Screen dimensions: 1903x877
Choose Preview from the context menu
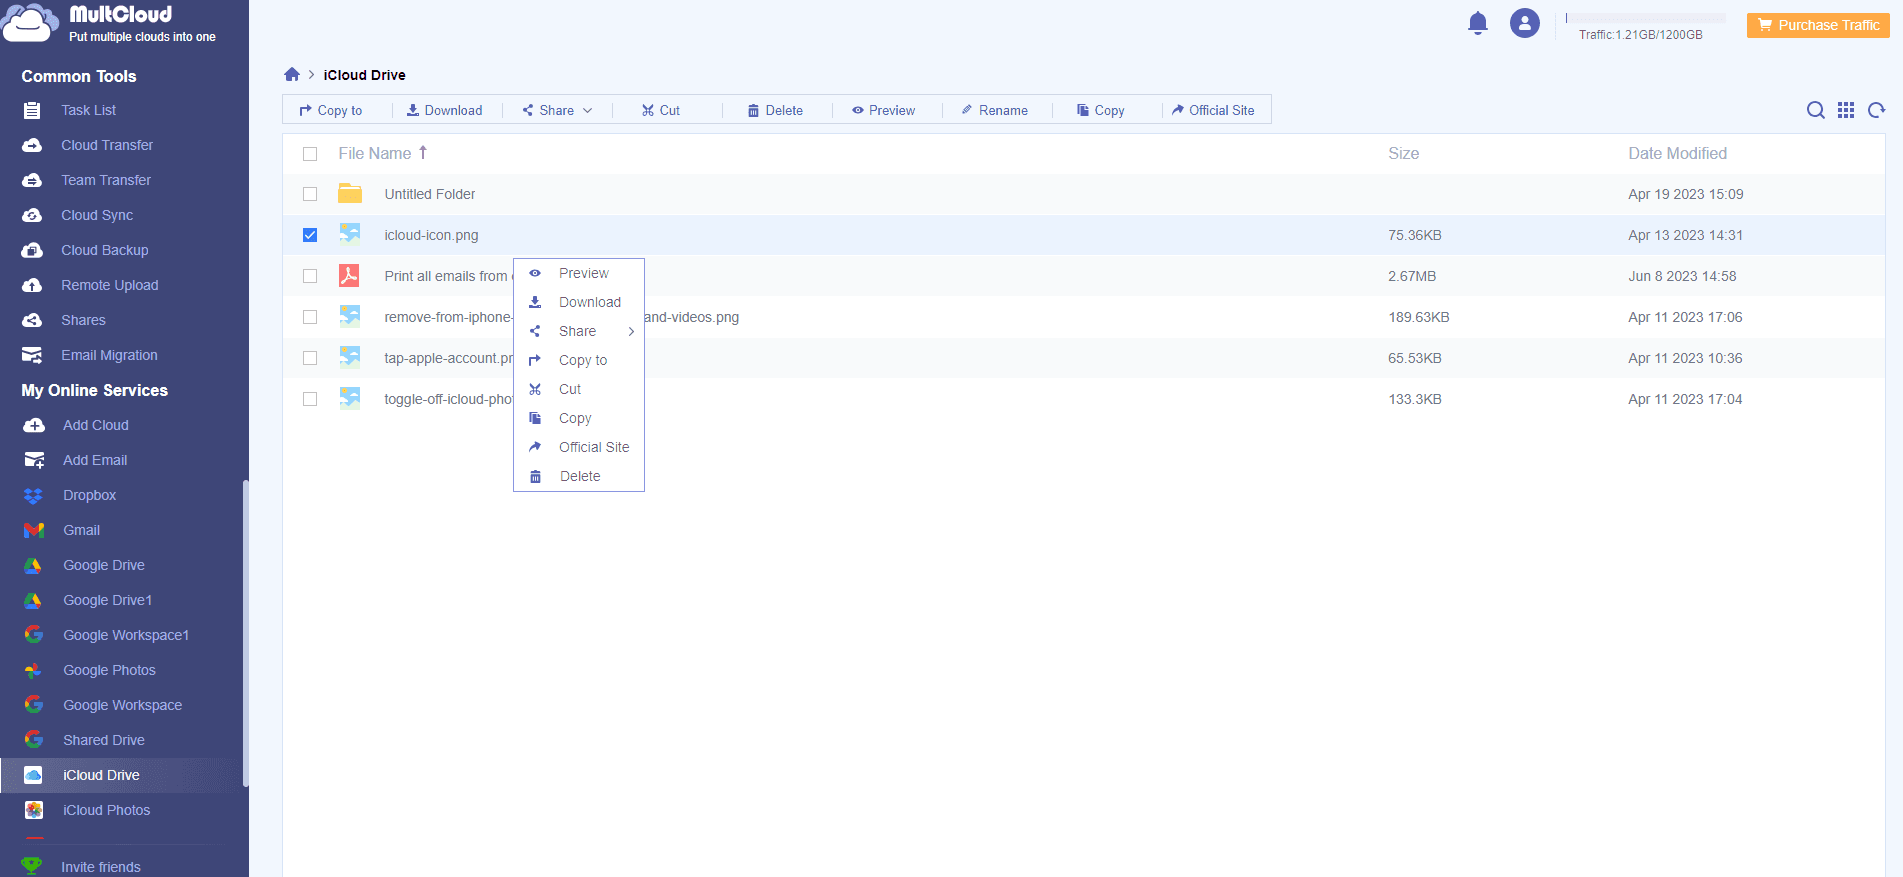(x=579, y=273)
